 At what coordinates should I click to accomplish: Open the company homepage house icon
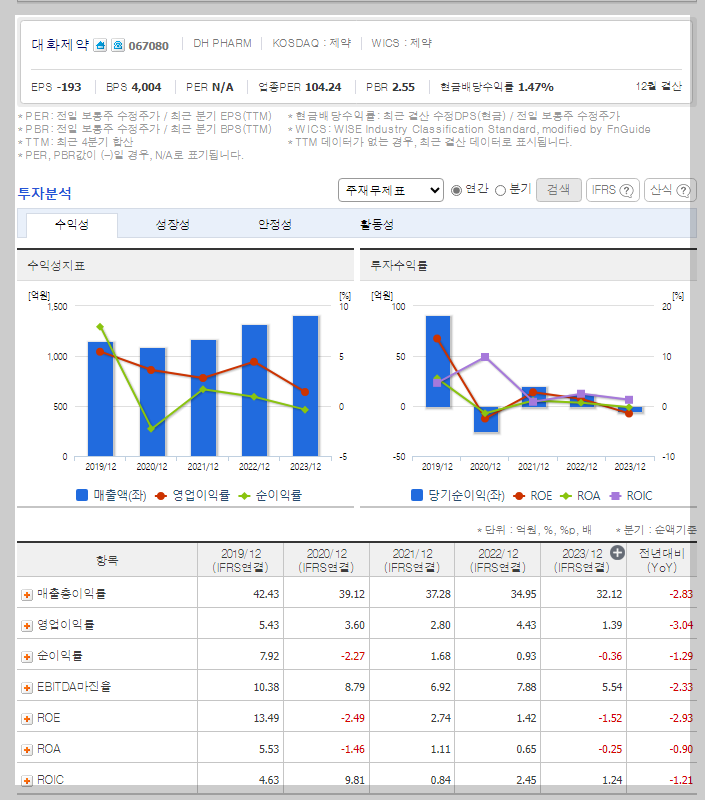(x=100, y=45)
